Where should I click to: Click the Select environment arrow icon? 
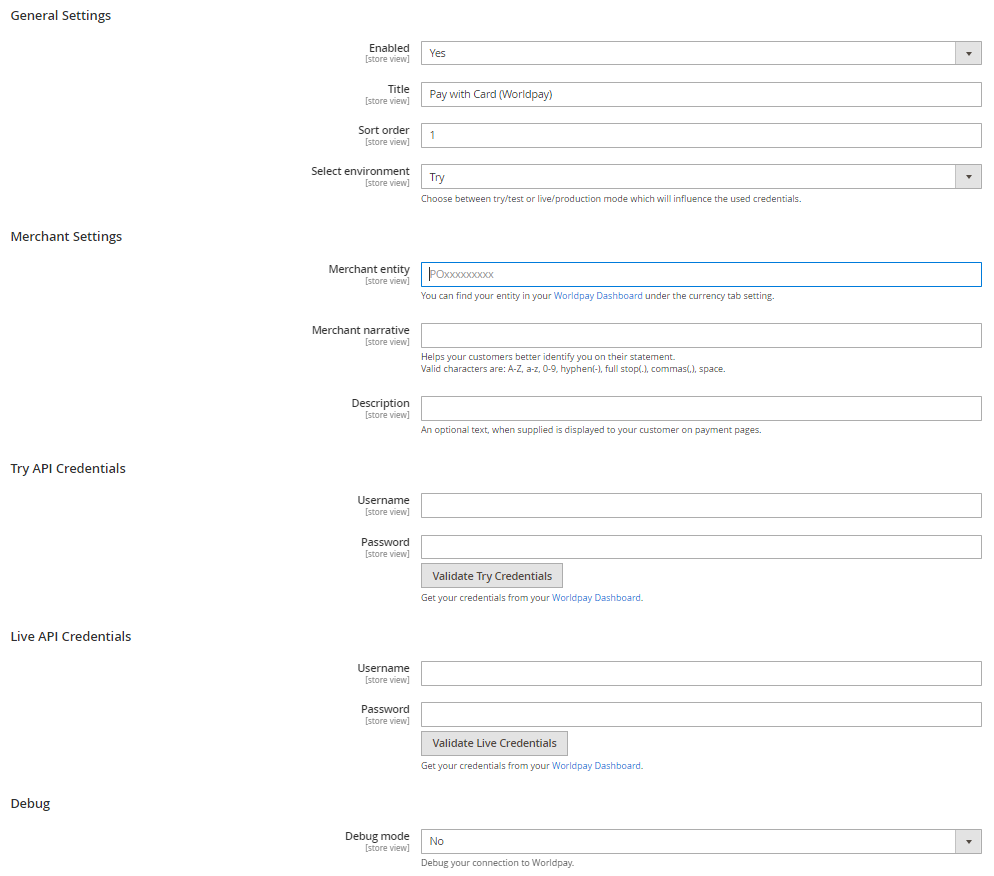[x=968, y=177]
